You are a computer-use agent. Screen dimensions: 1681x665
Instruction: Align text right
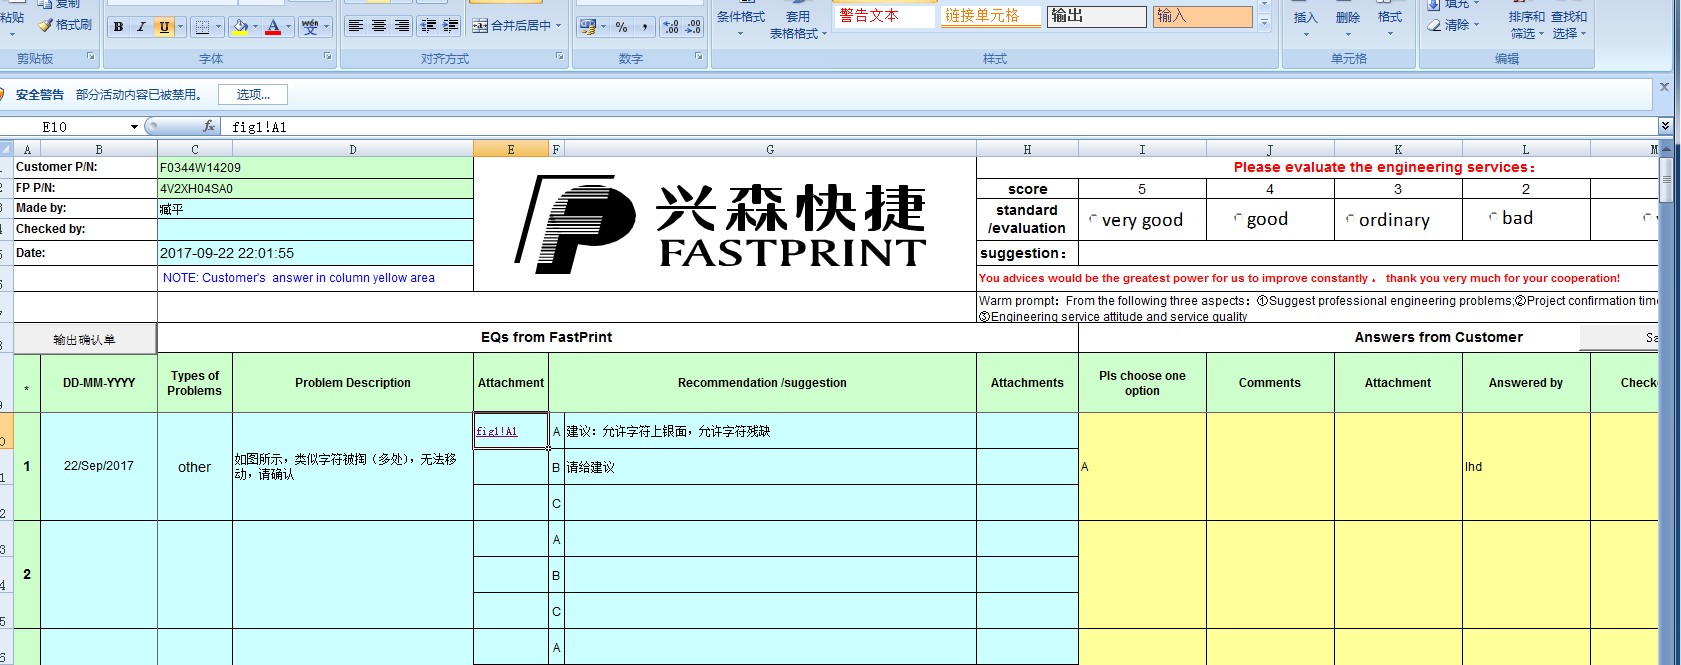coord(401,26)
